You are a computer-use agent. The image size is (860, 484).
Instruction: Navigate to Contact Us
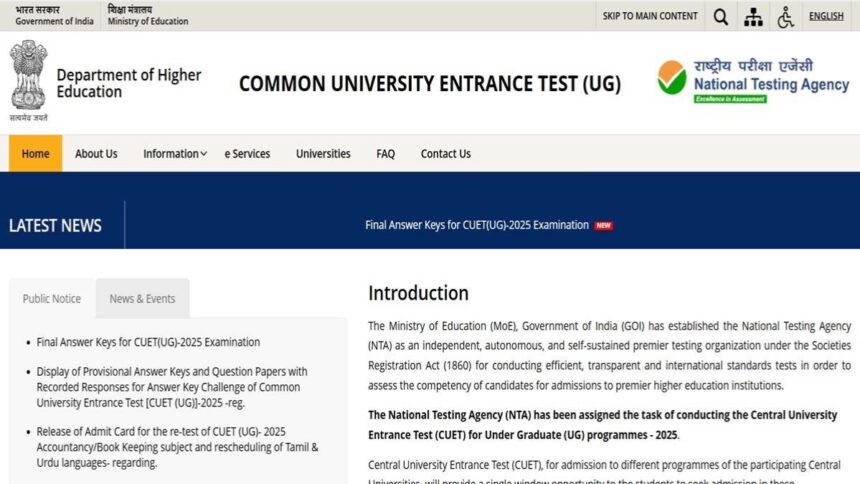(445, 154)
